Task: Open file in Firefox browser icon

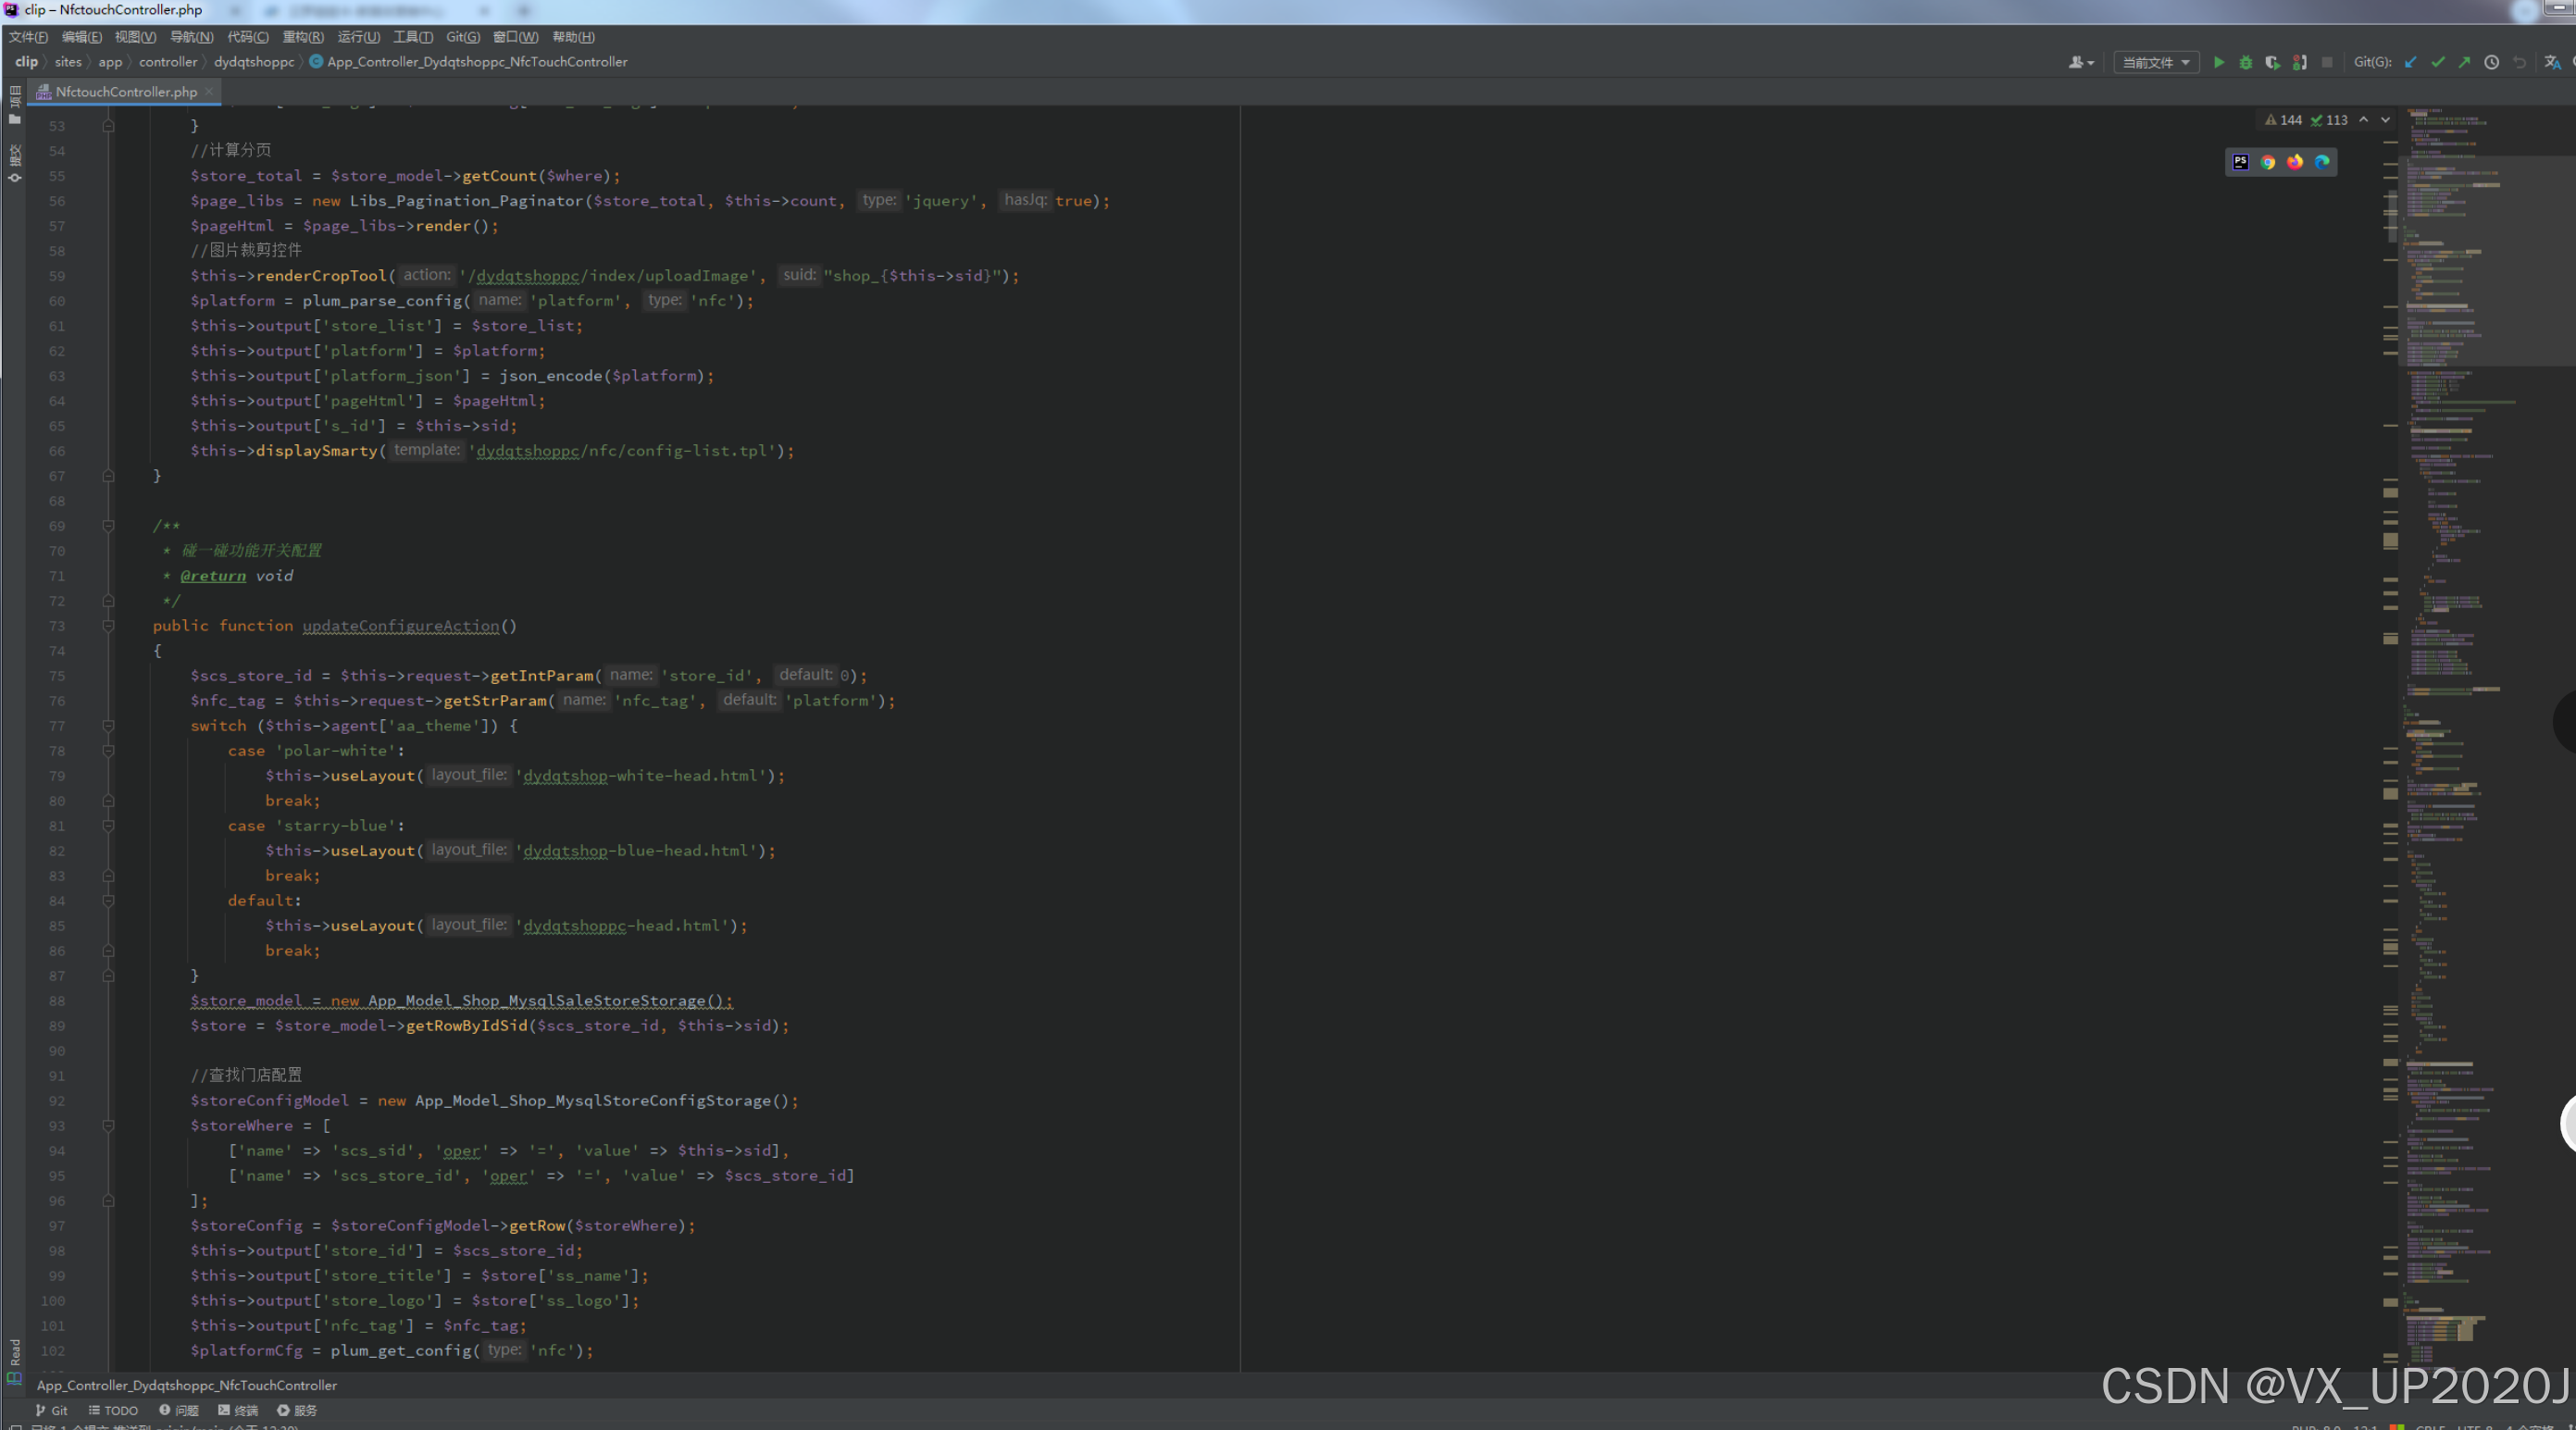Action: pos(2294,162)
